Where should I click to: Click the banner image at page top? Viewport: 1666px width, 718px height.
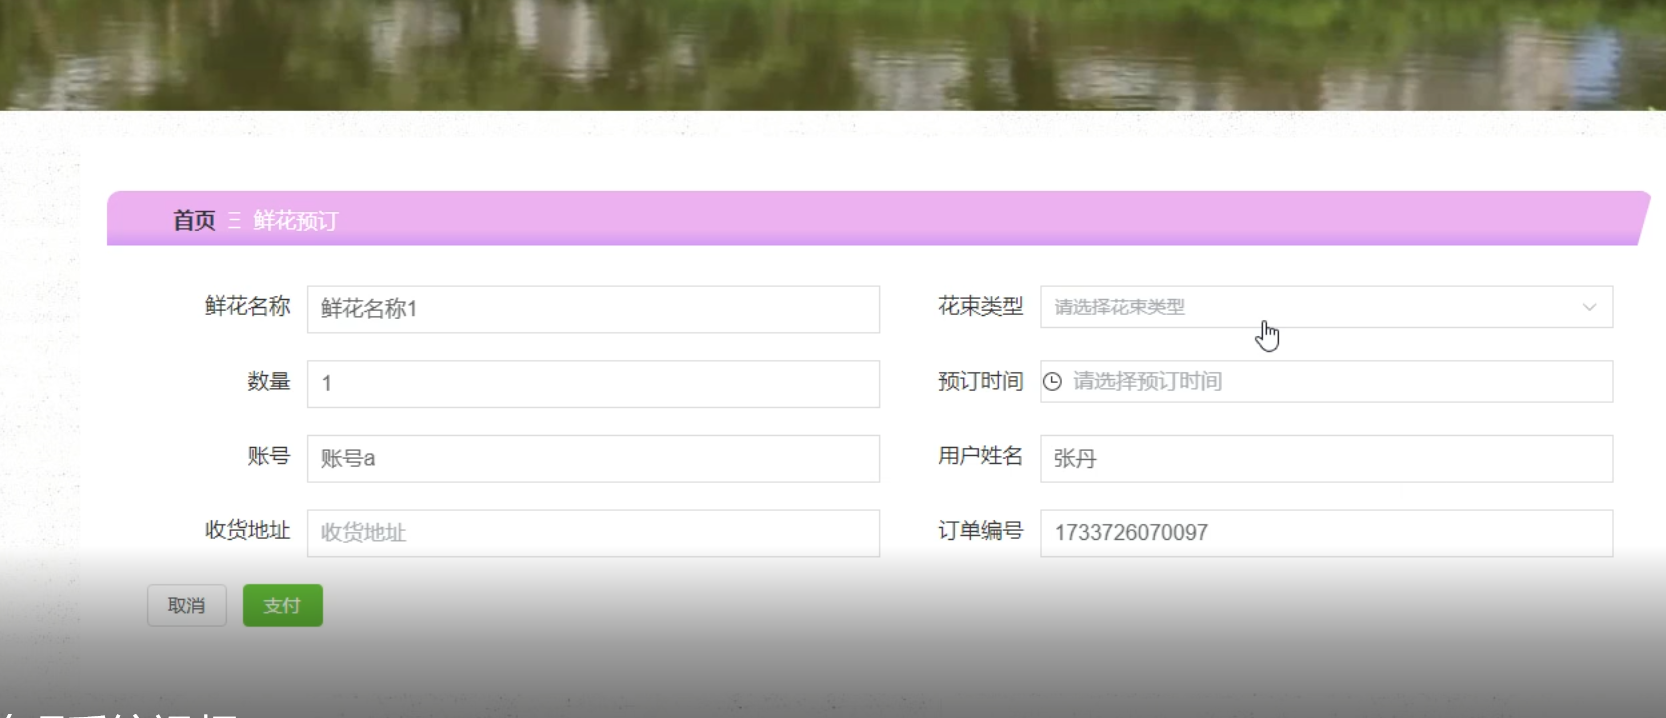click(832, 54)
